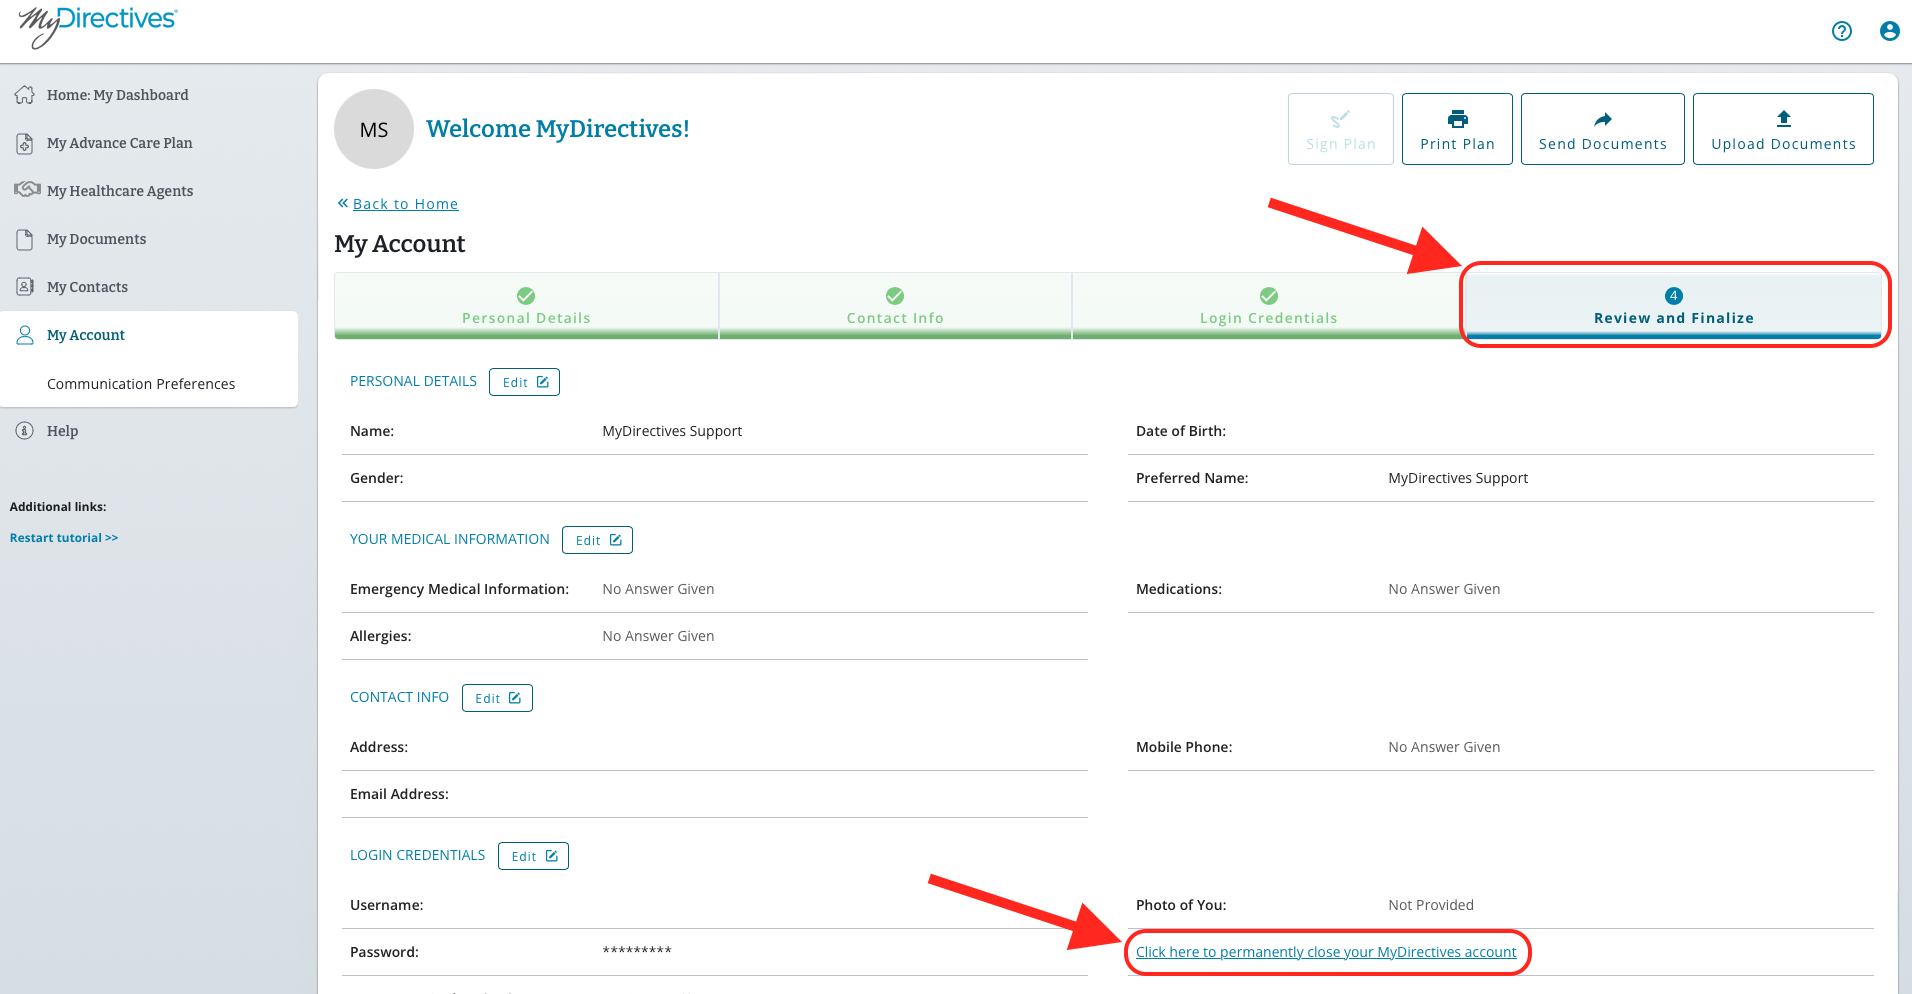Viewport: 1912px width, 994px height.
Task: Click step number 4 circle icon
Action: (1674, 296)
